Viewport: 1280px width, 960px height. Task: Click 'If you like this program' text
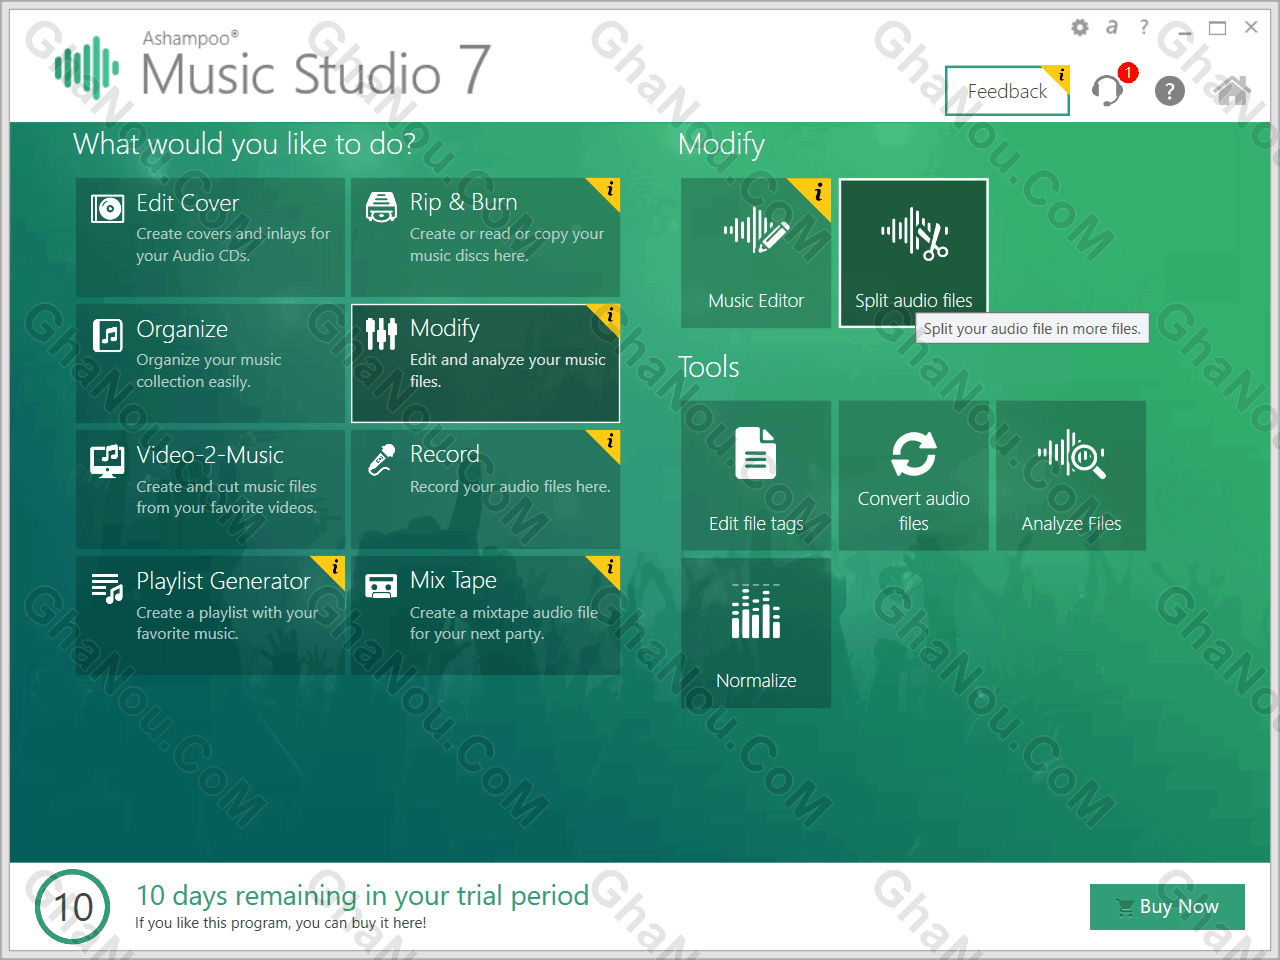pos(281,923)
